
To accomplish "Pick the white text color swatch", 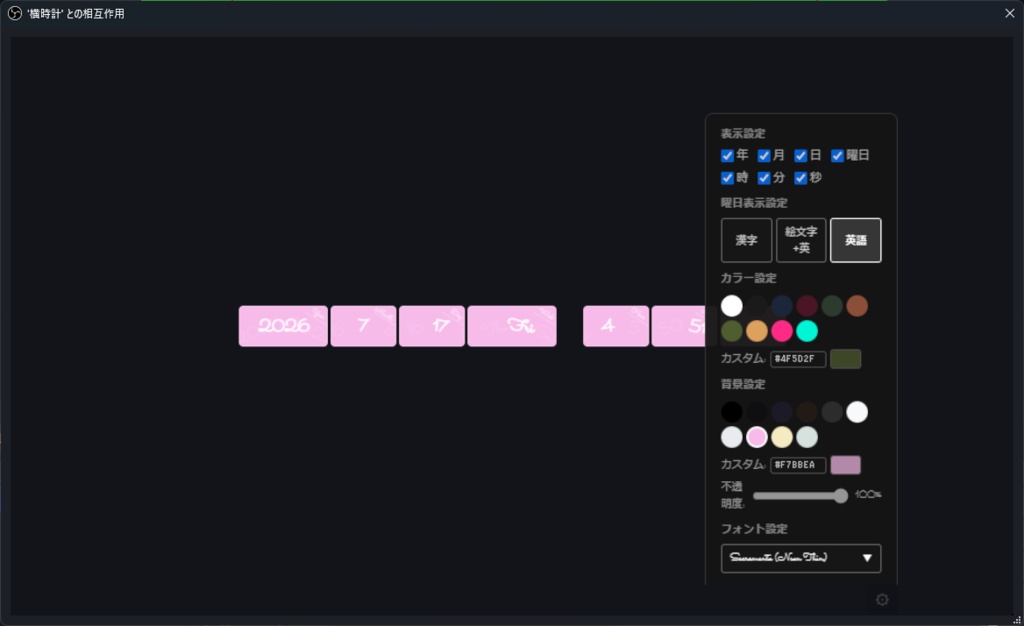I will point(731,305).
